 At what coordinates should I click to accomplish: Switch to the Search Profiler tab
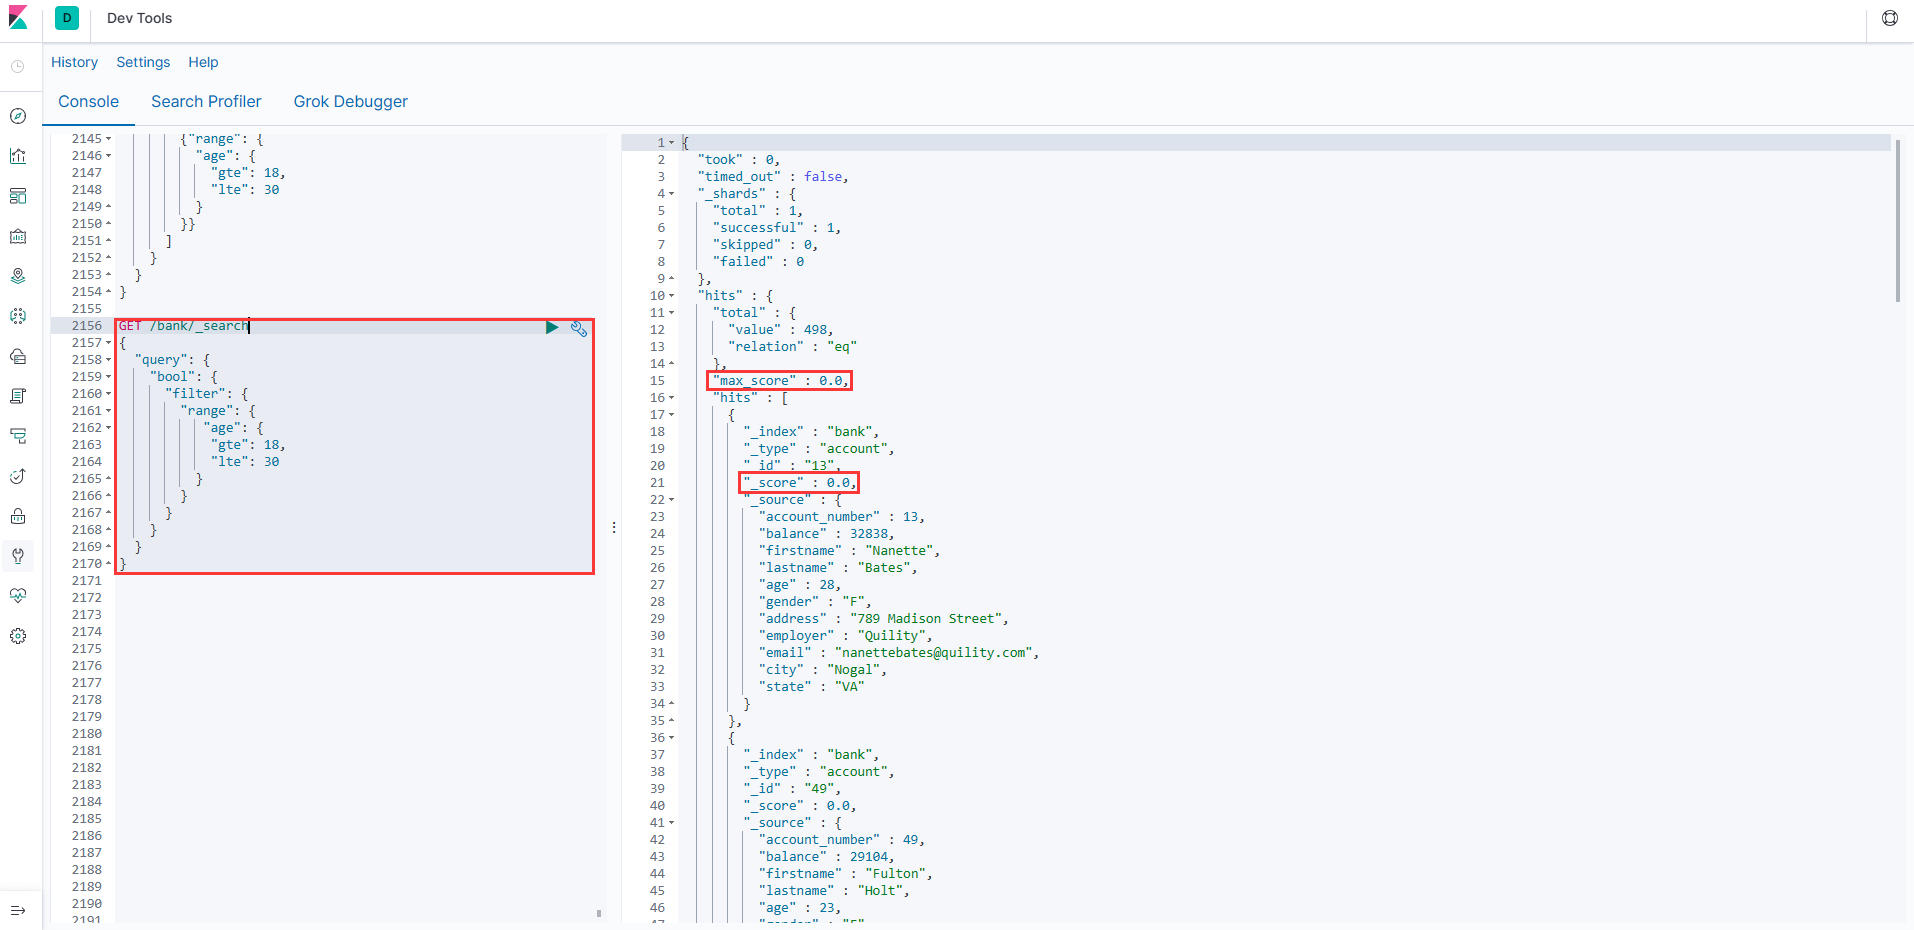tap(206, 101)
